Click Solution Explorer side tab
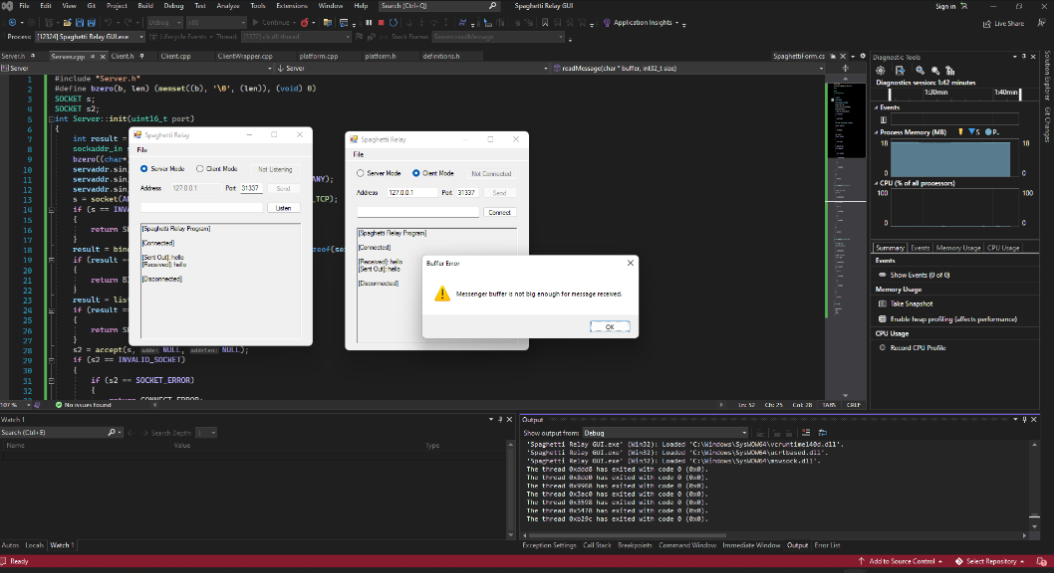The height and width of the screenshot is (573, 1054). pos(1047,75)
